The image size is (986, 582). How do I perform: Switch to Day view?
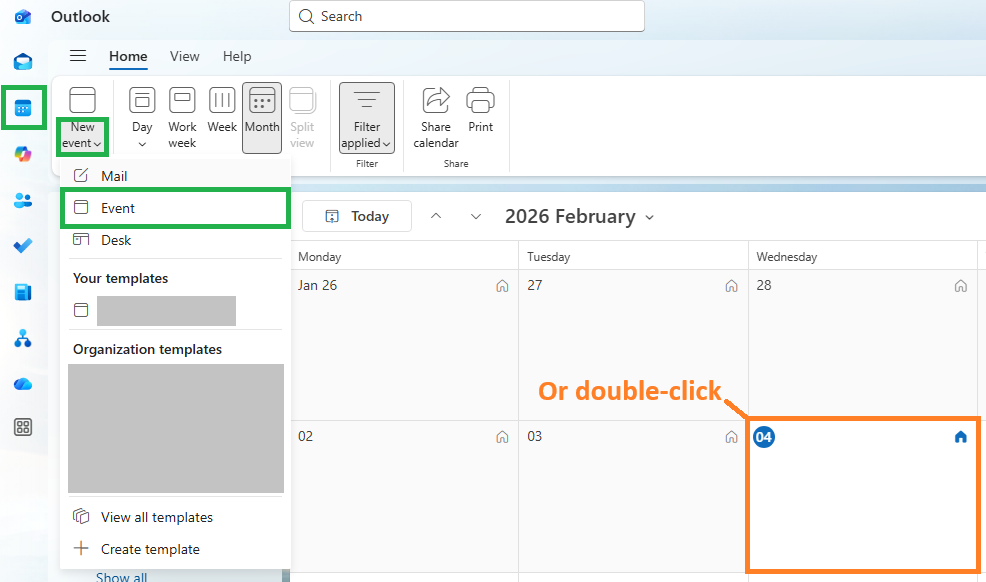tap(142, 118)
